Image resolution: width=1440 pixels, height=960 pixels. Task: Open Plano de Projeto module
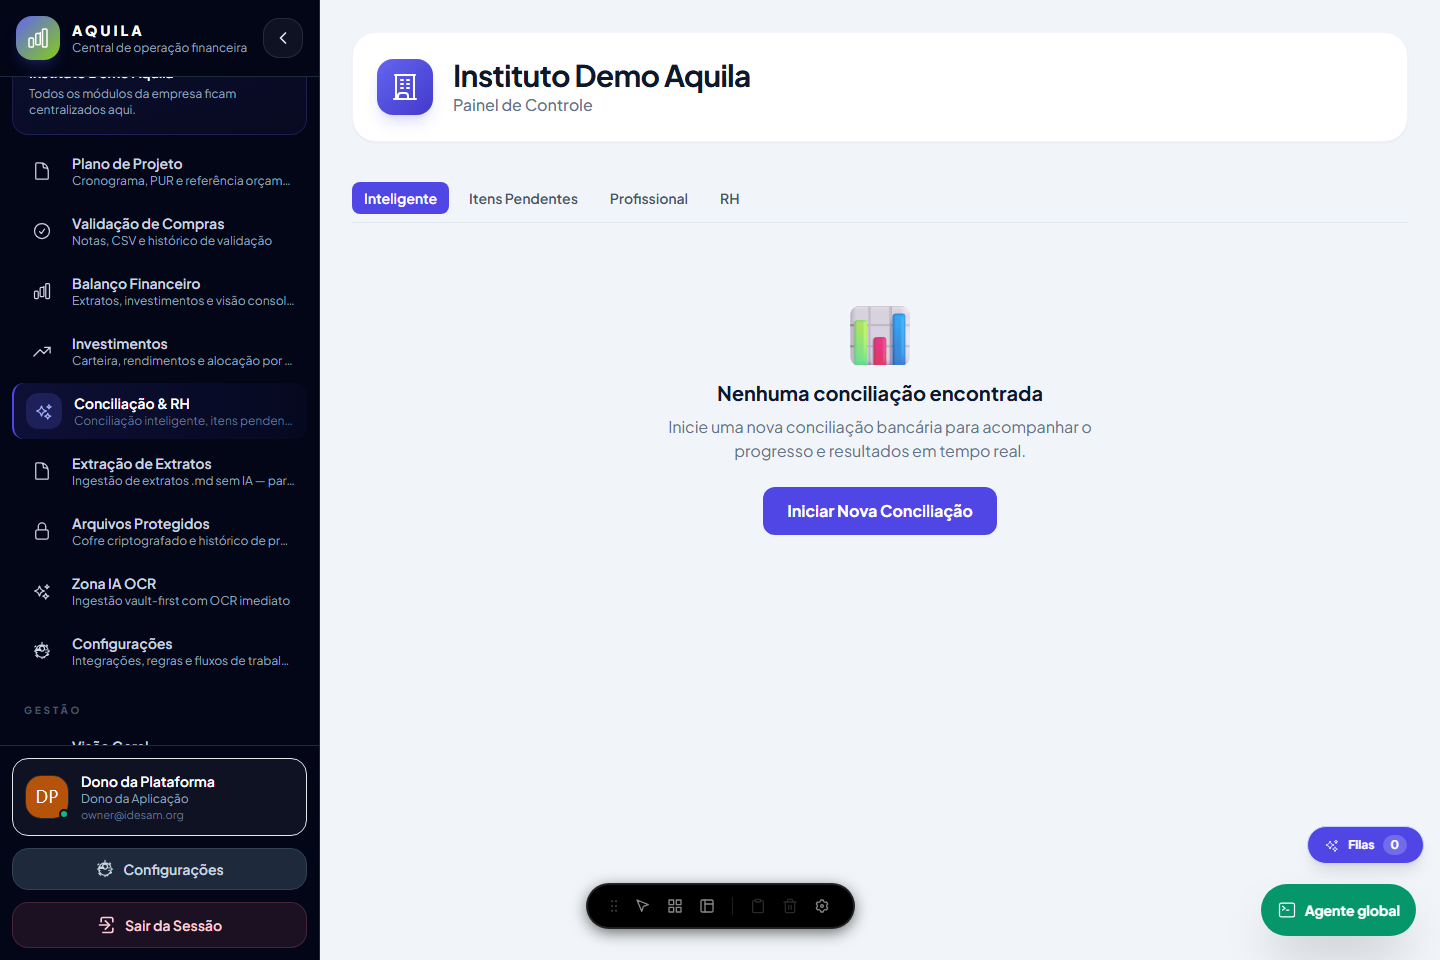coord(159,171)
